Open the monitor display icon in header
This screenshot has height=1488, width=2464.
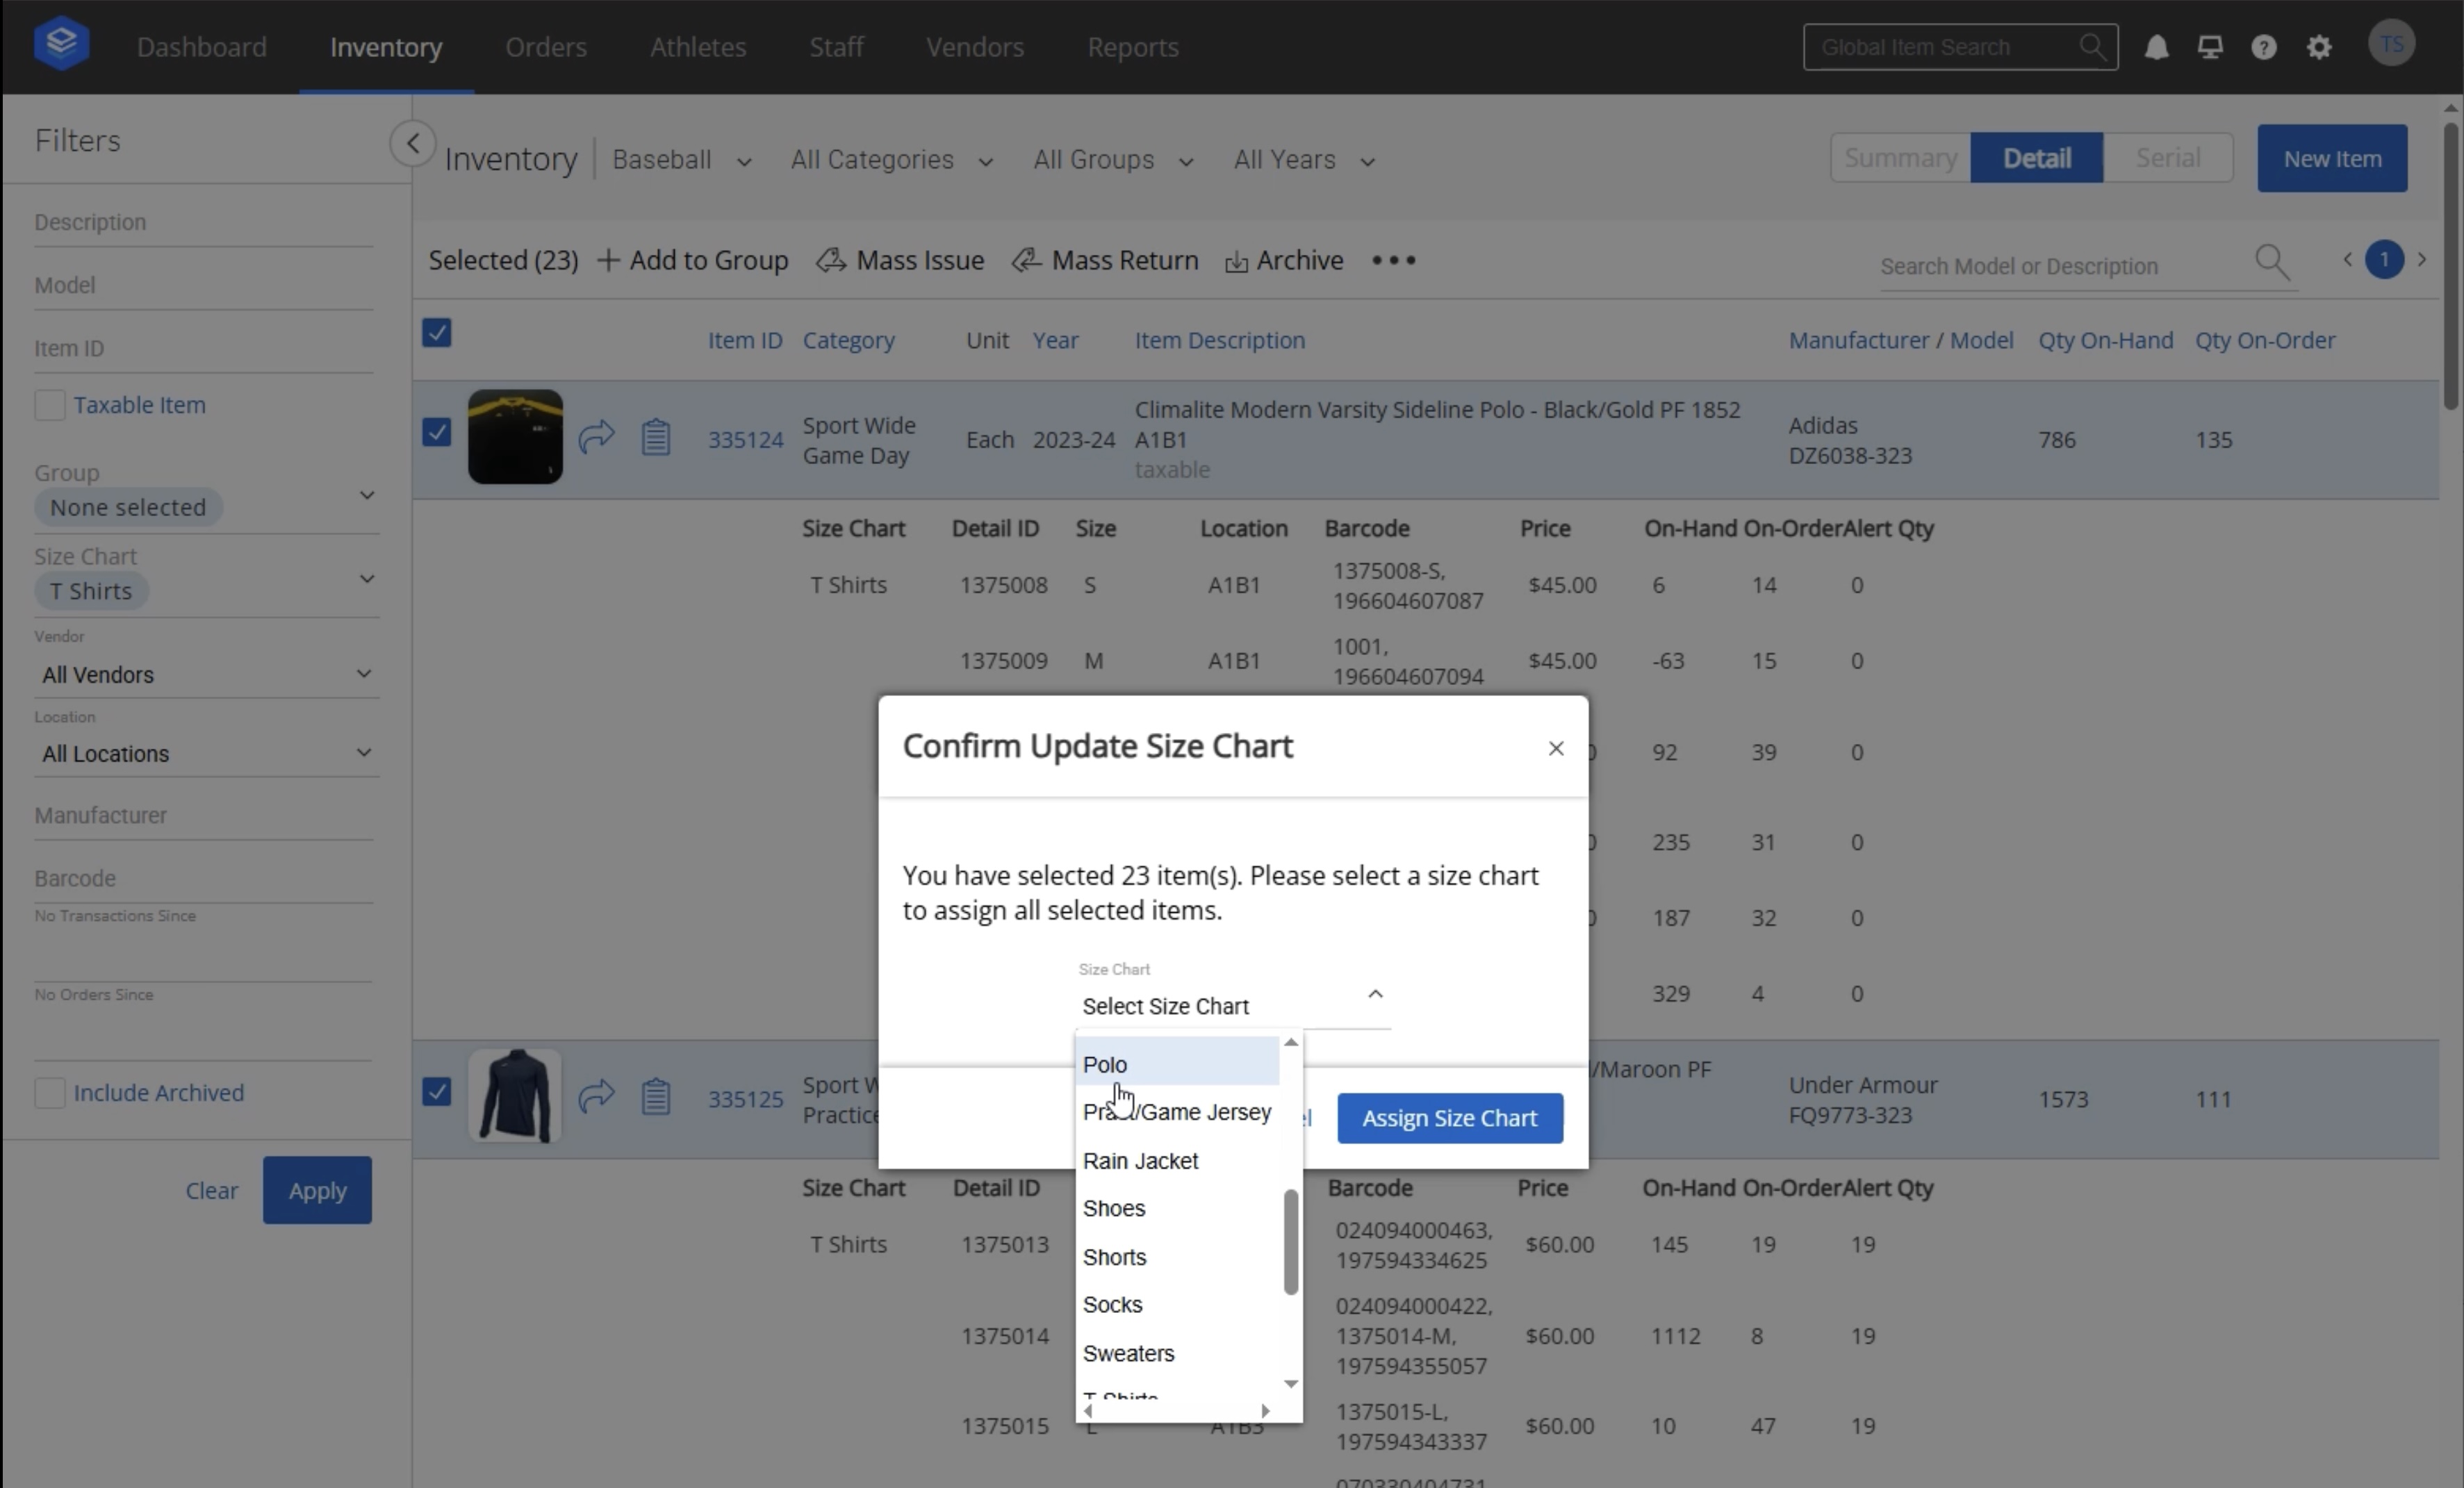(2210, 47)
